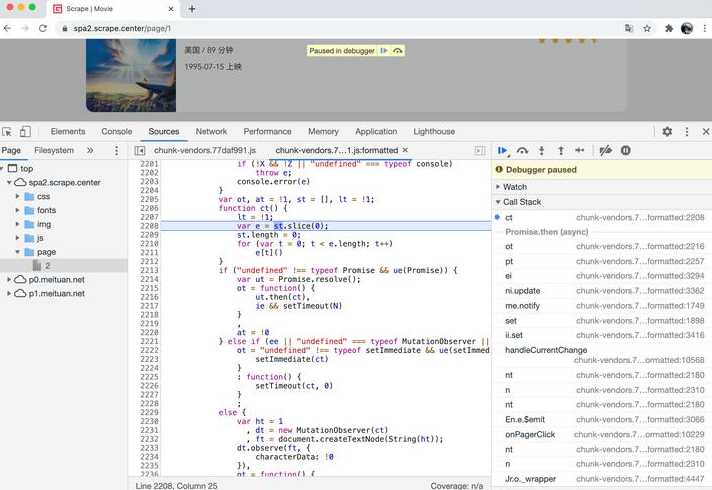
Task: Click line number 2216 gutter
Action: pos(149,297)
